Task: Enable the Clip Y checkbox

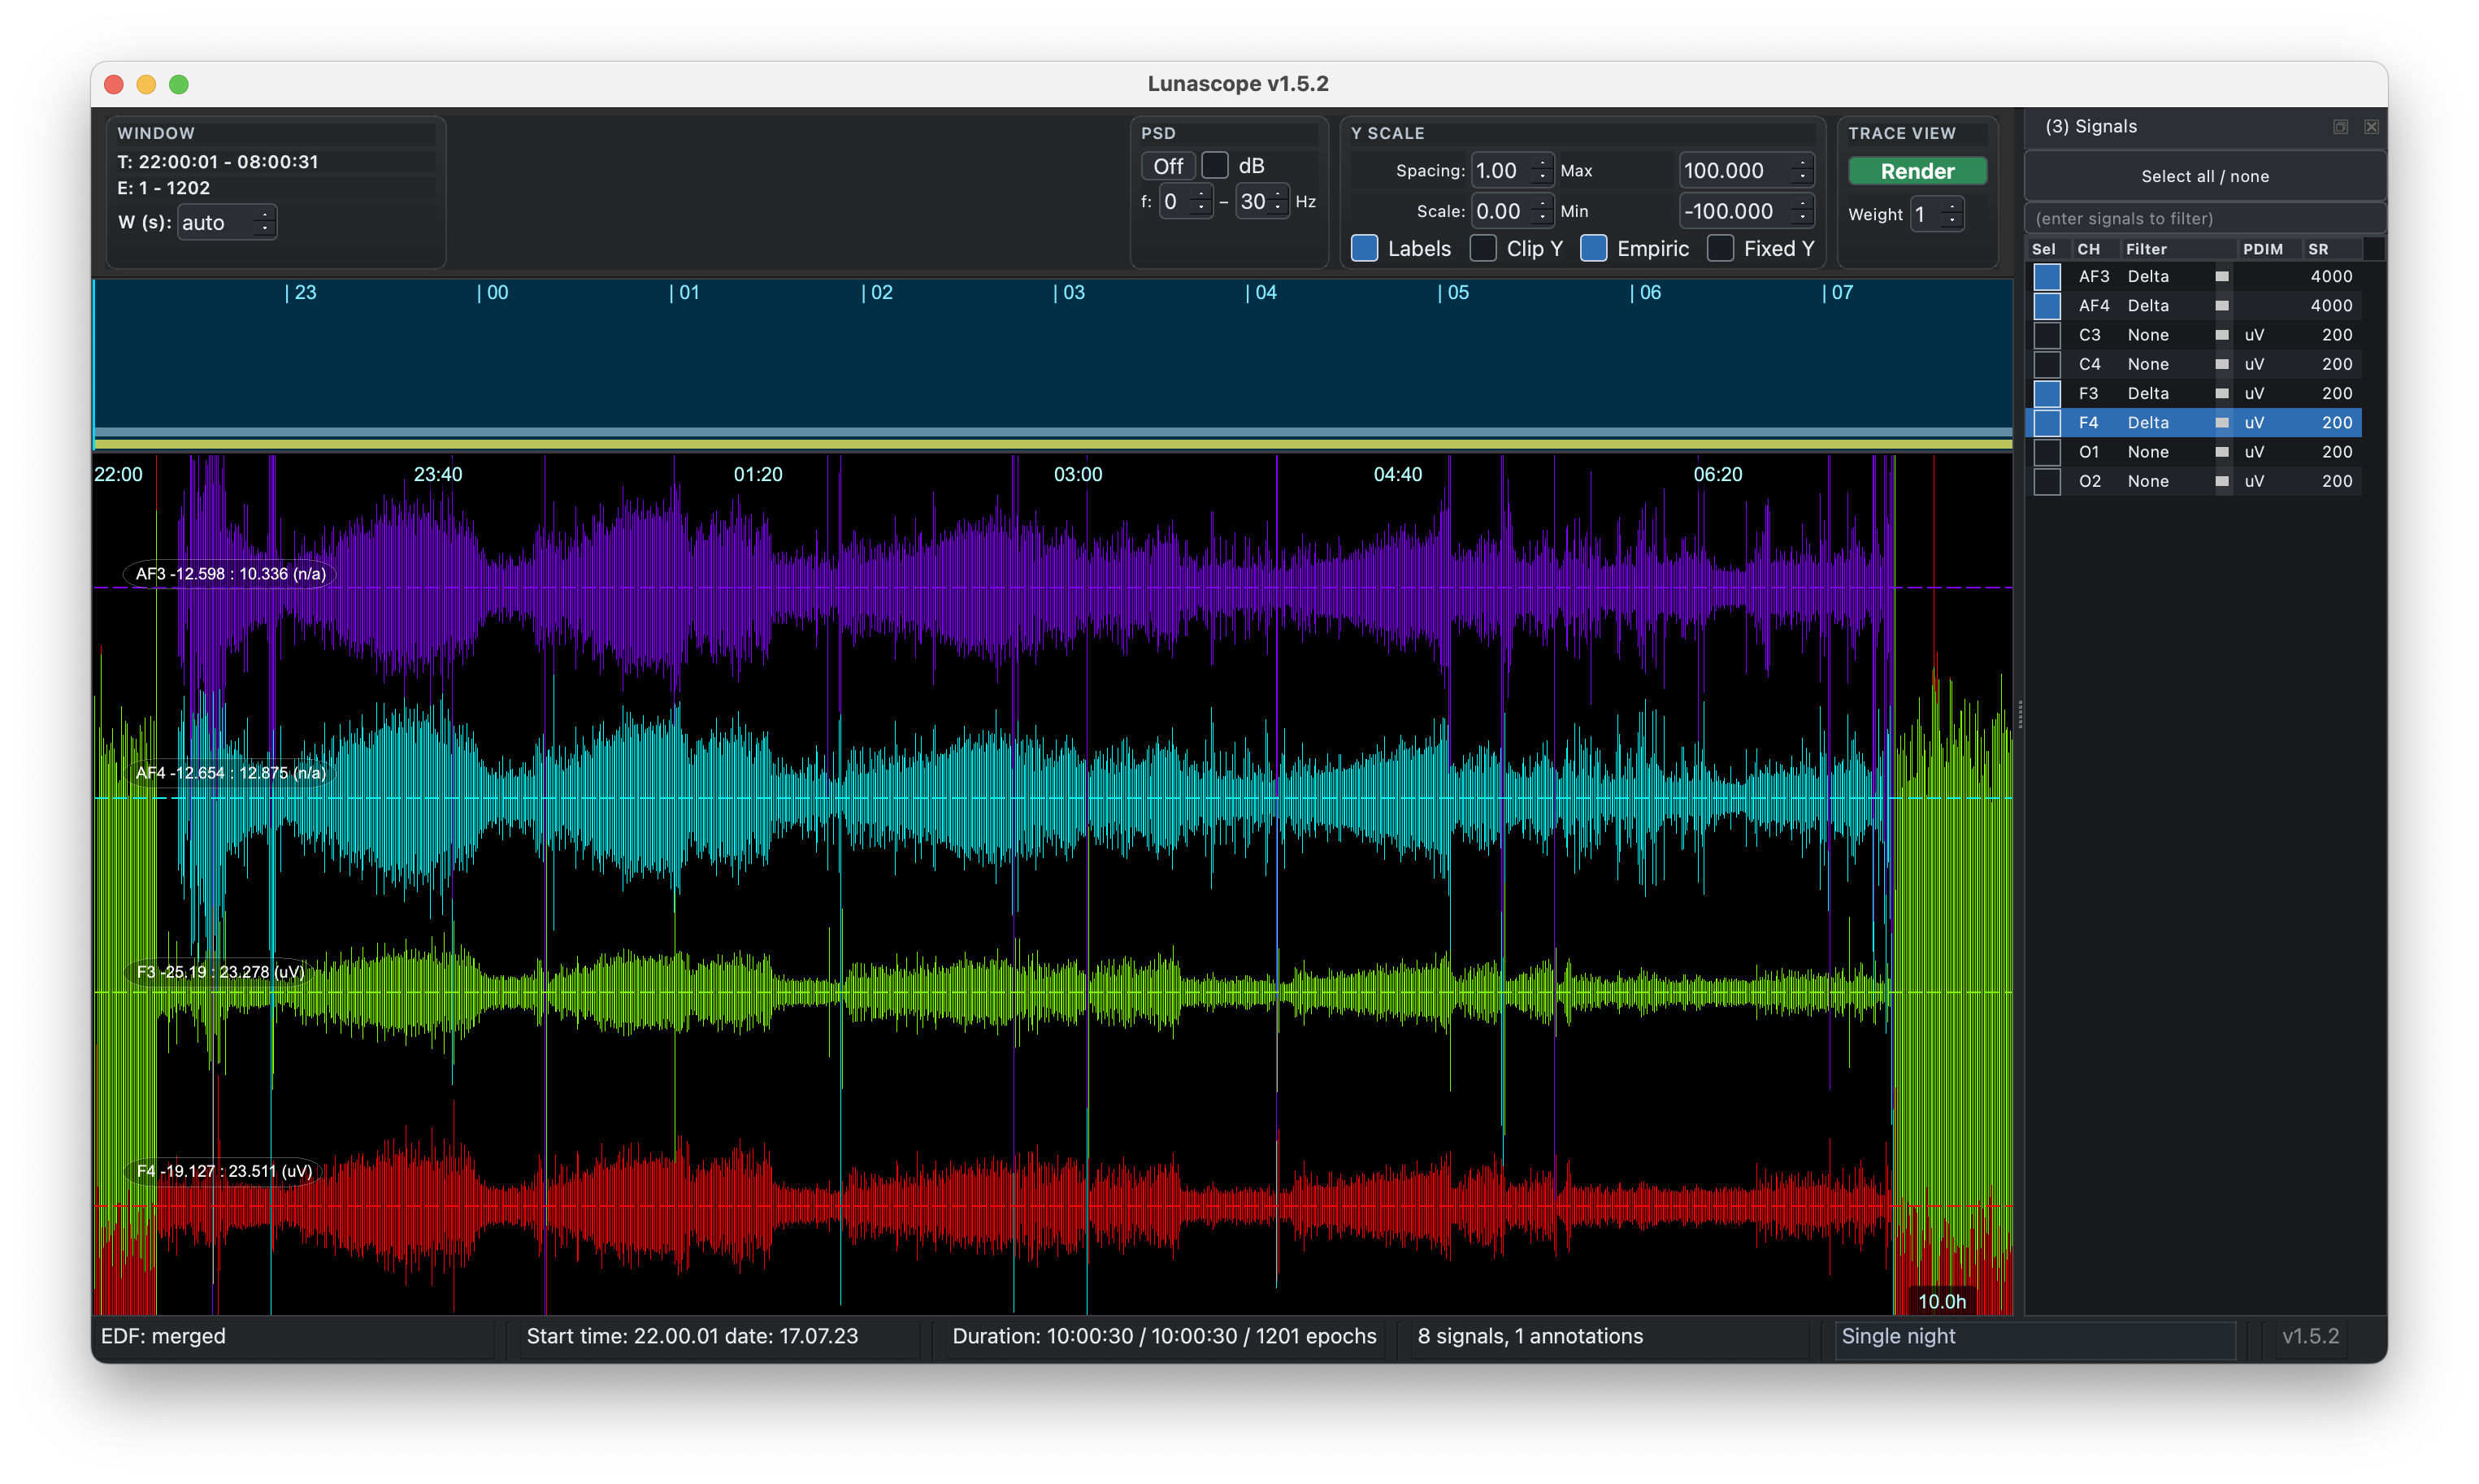Action: pyautogui.click(x=1483, y=248)
